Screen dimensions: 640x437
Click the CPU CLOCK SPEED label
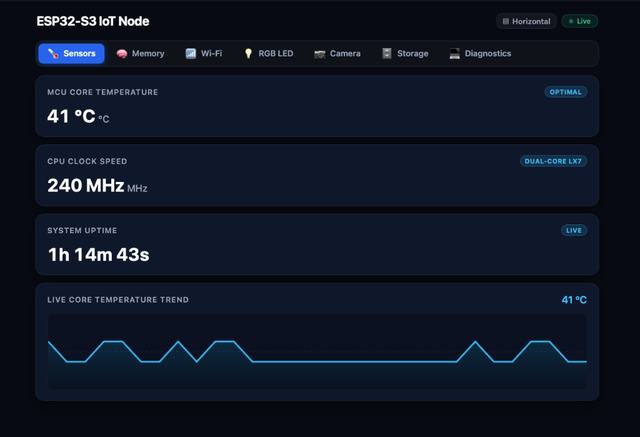87,161
